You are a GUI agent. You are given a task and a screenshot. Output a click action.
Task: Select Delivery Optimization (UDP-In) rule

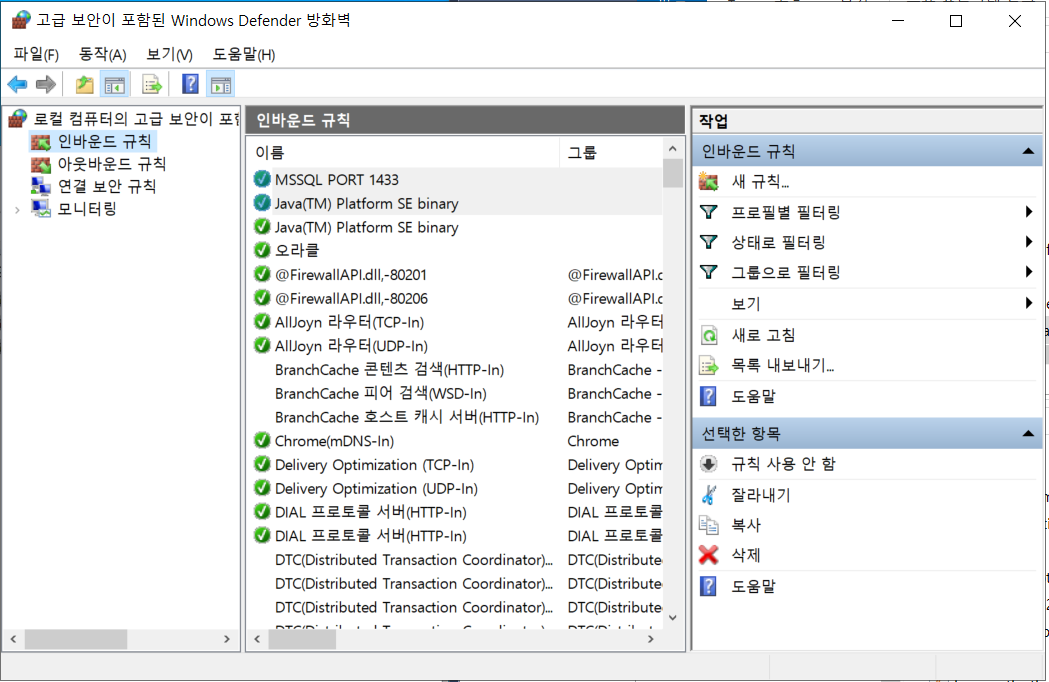pyautogui.click(x=376, y=489)
